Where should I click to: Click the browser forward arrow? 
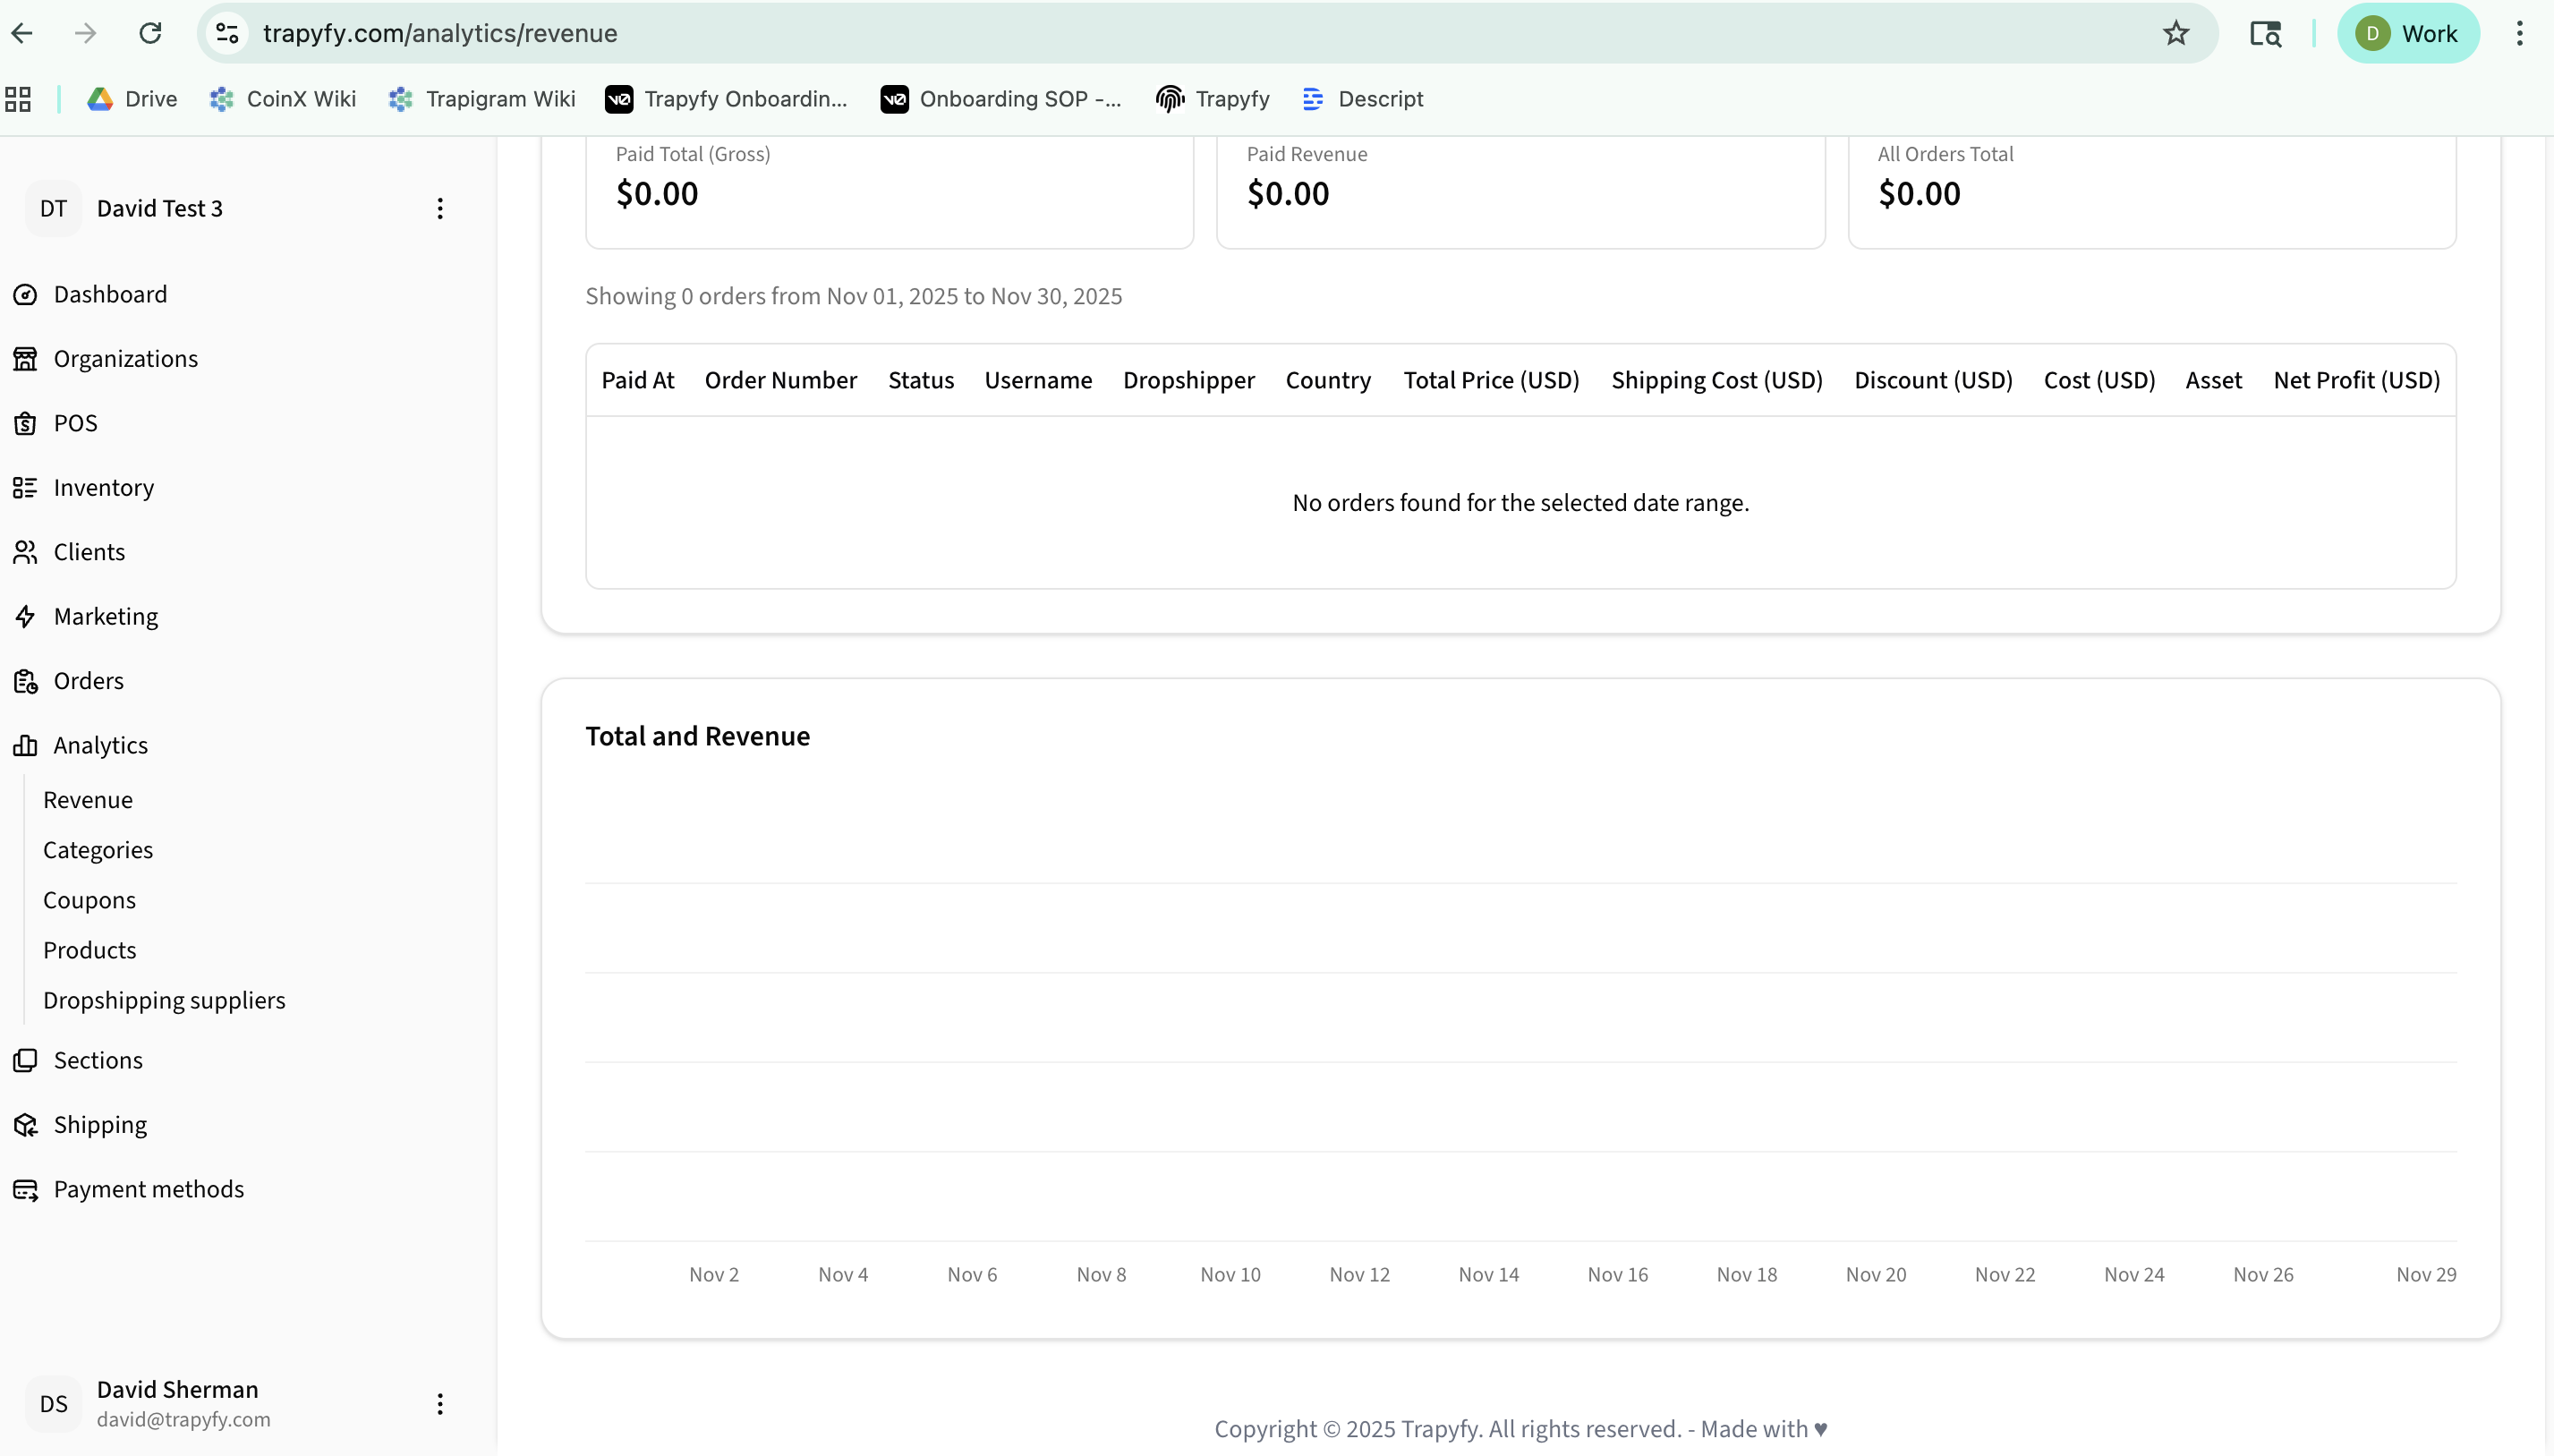coord(86,33)
